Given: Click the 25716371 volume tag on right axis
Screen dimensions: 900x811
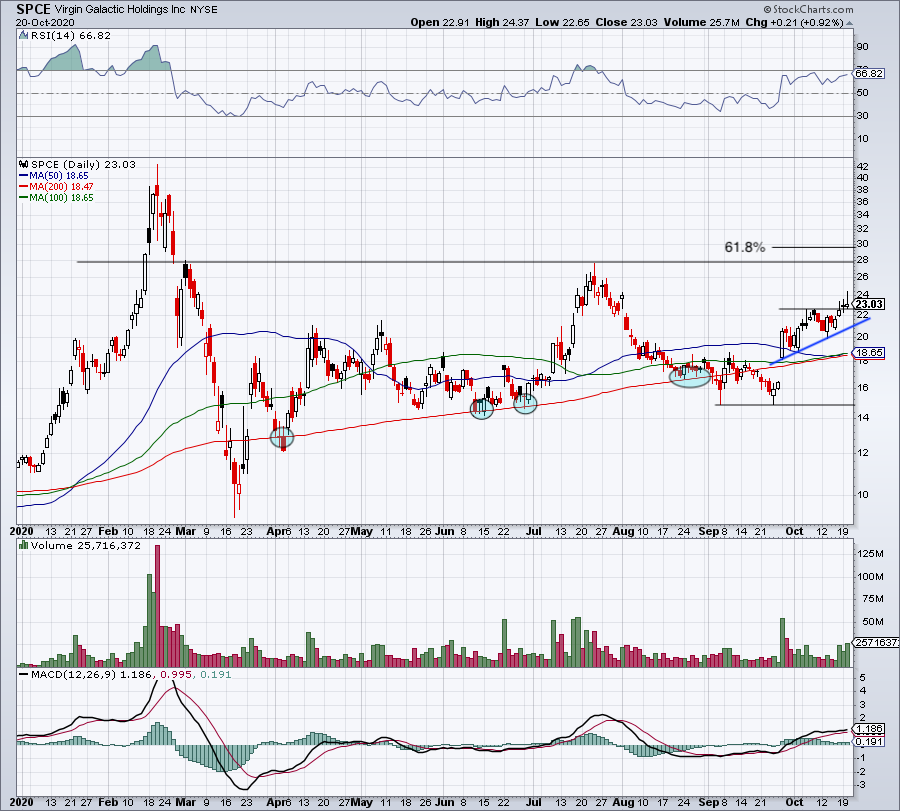Looking at the screenshot, I should tap(876, 642).
